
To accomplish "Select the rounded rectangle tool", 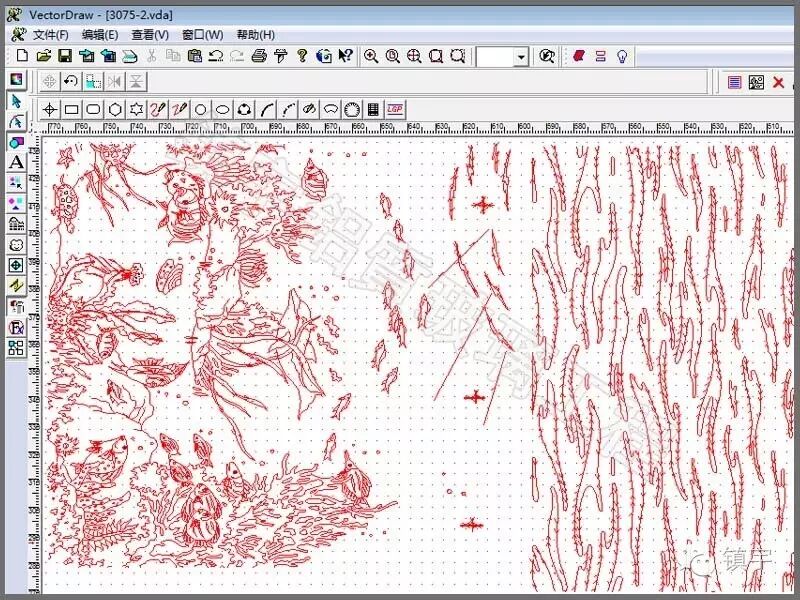I will [93, 109].
